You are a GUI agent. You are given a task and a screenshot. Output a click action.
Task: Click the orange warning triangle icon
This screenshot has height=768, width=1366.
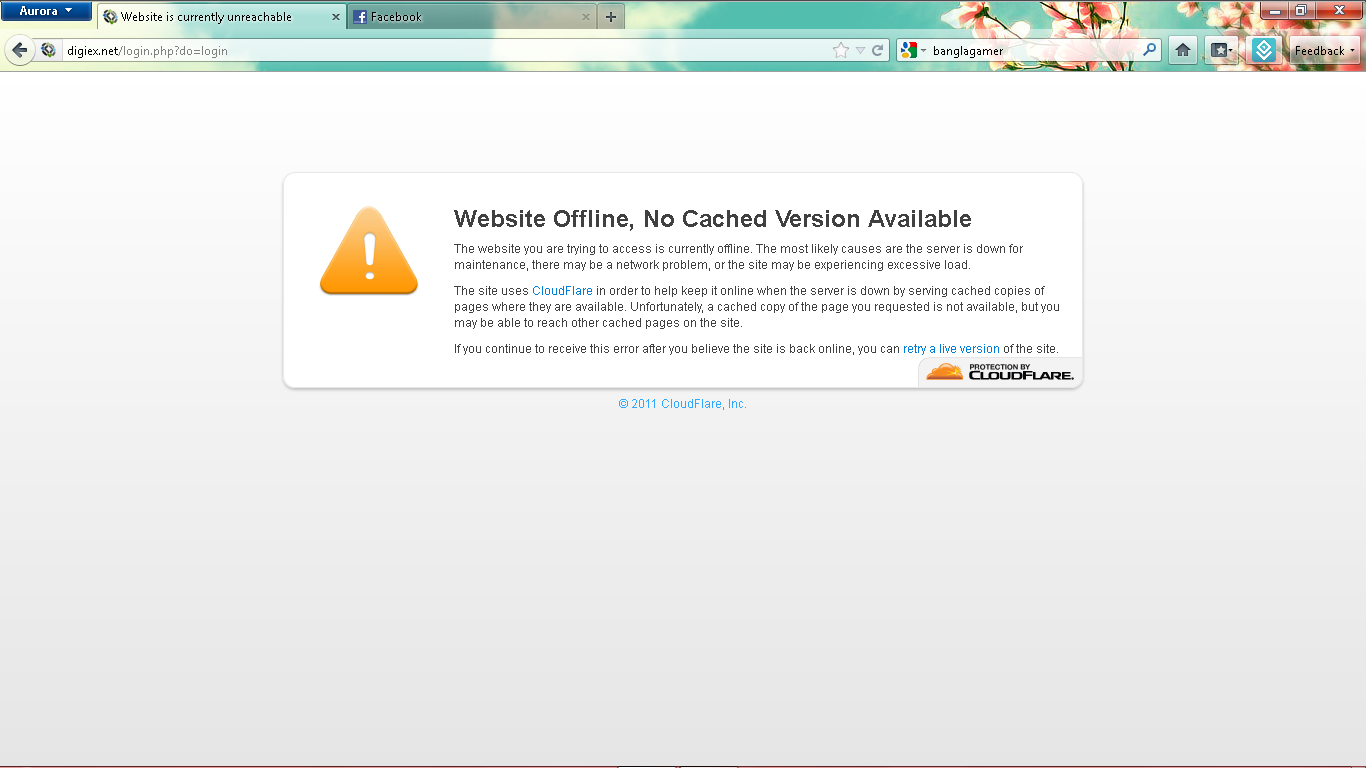(x=369, y=251)
